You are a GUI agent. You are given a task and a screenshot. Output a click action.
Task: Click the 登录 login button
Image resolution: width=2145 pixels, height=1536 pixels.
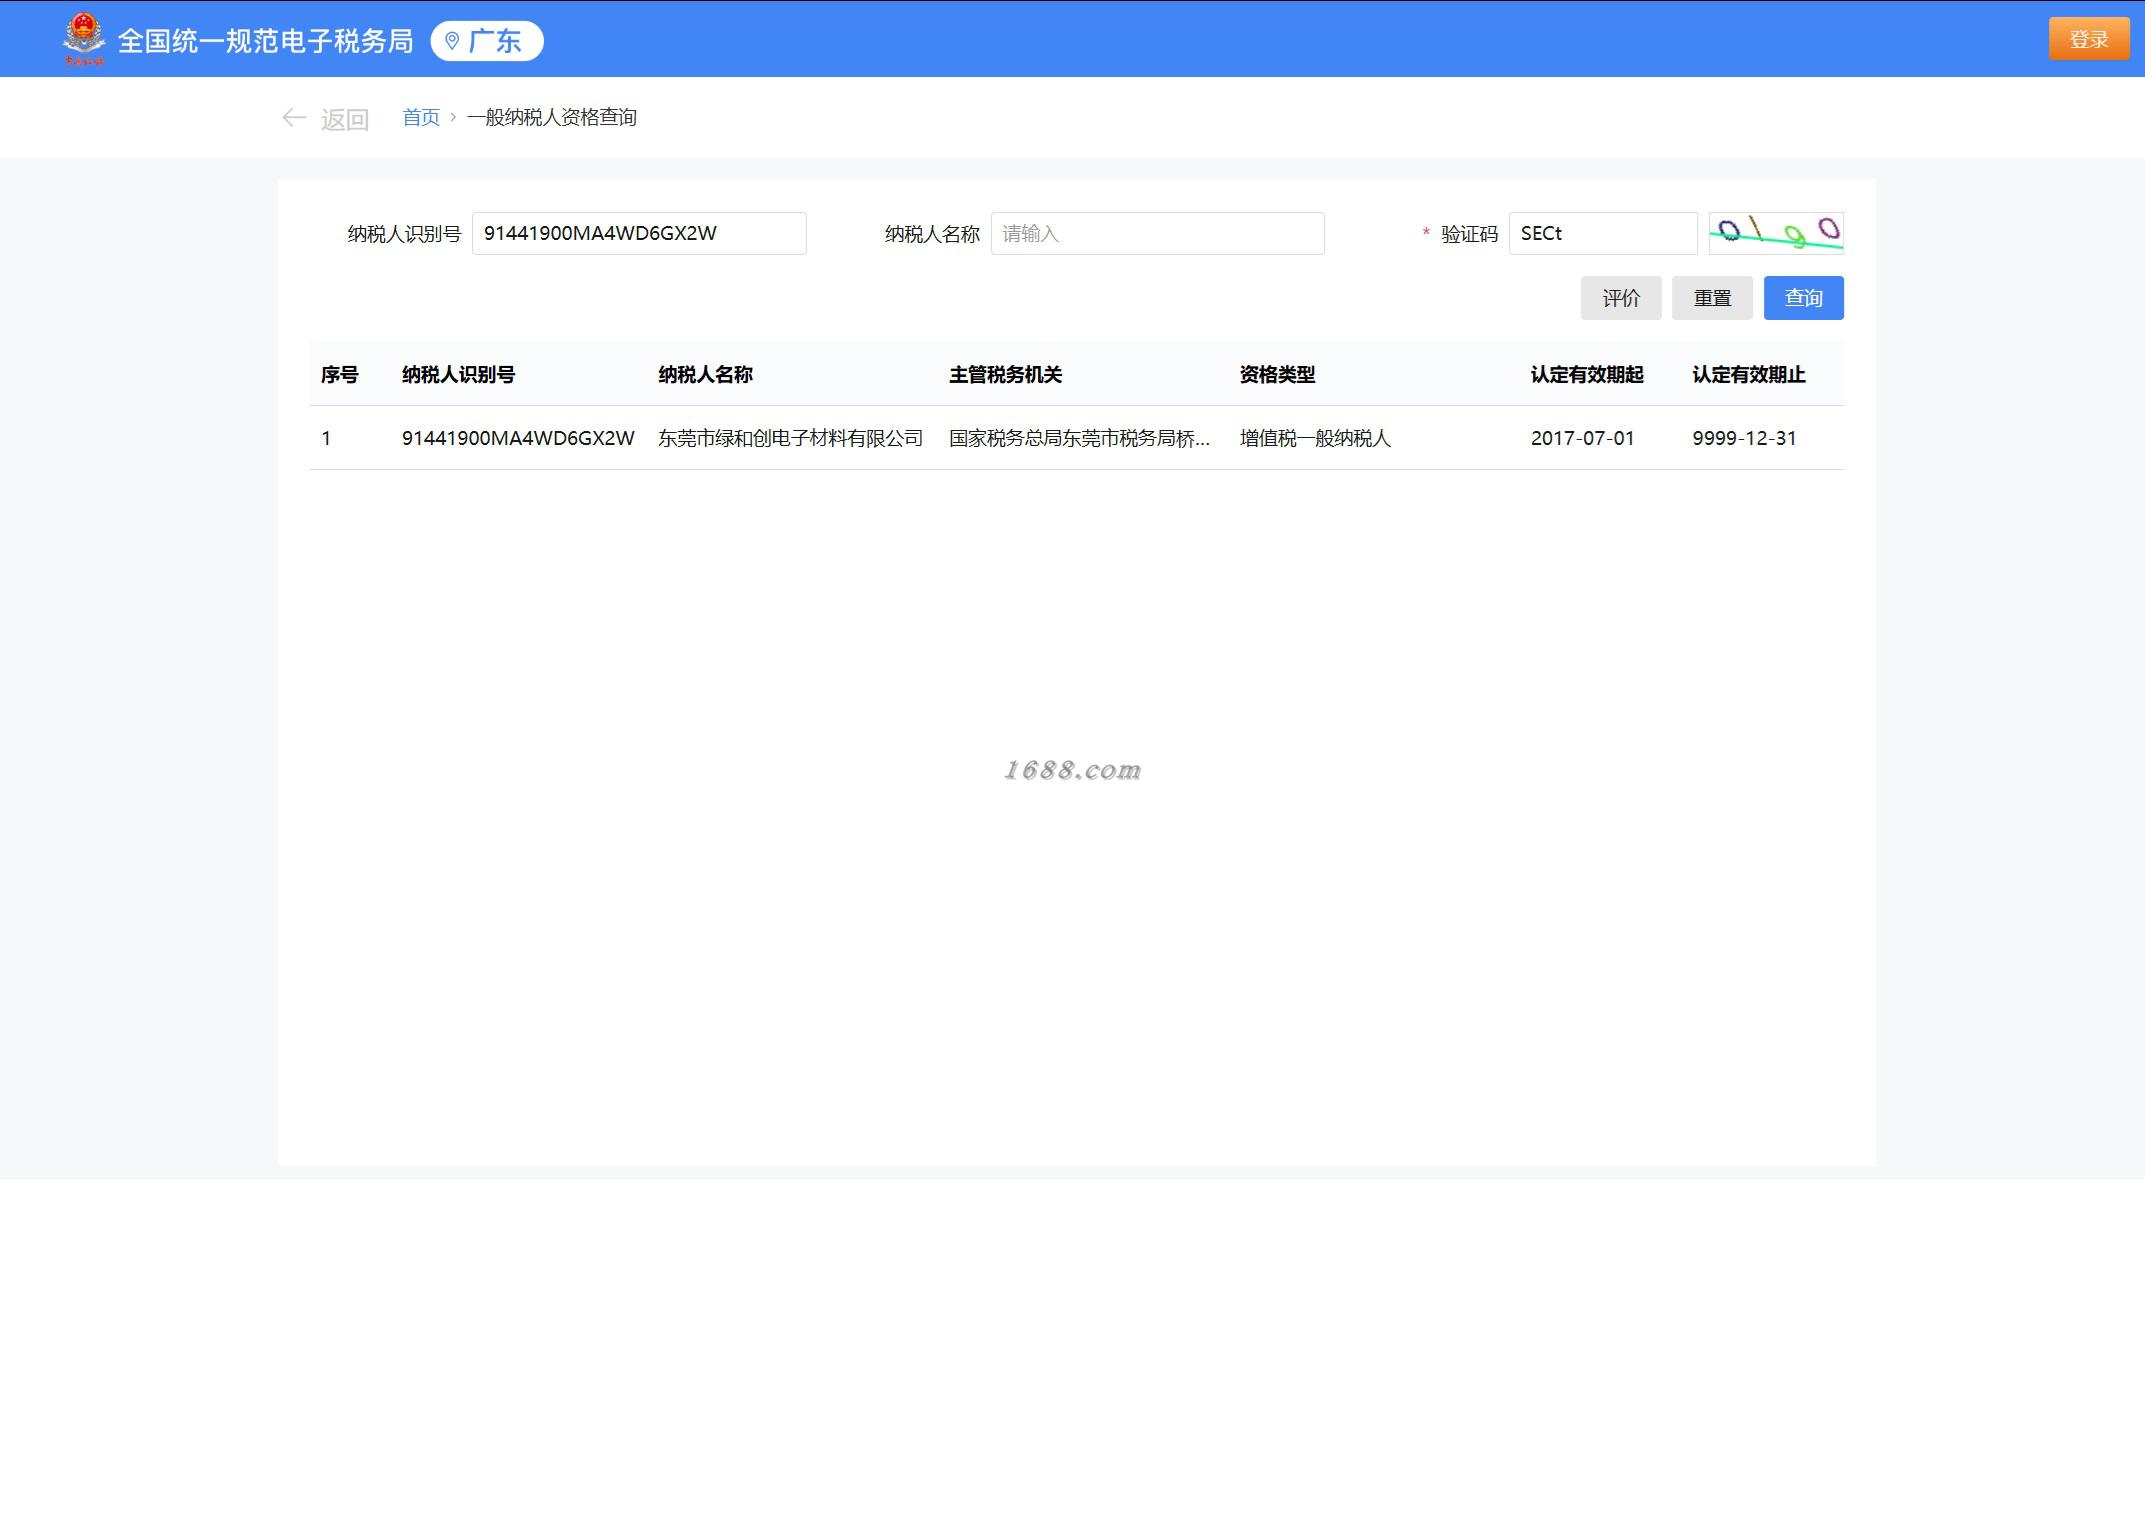2088,39
